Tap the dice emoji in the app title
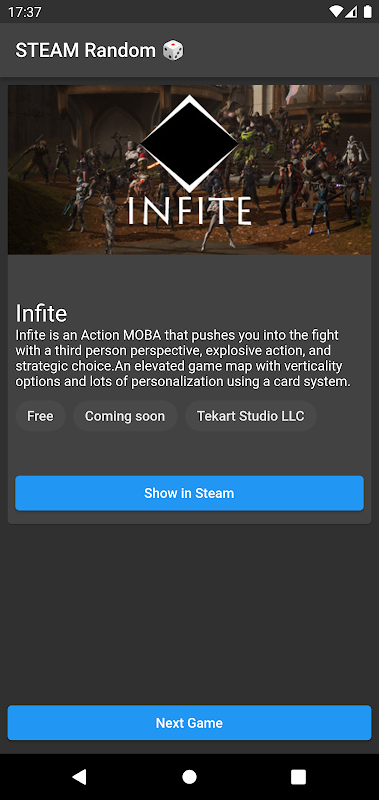The height and width of the screenshot is (800, 379). [x=173, y=51]
